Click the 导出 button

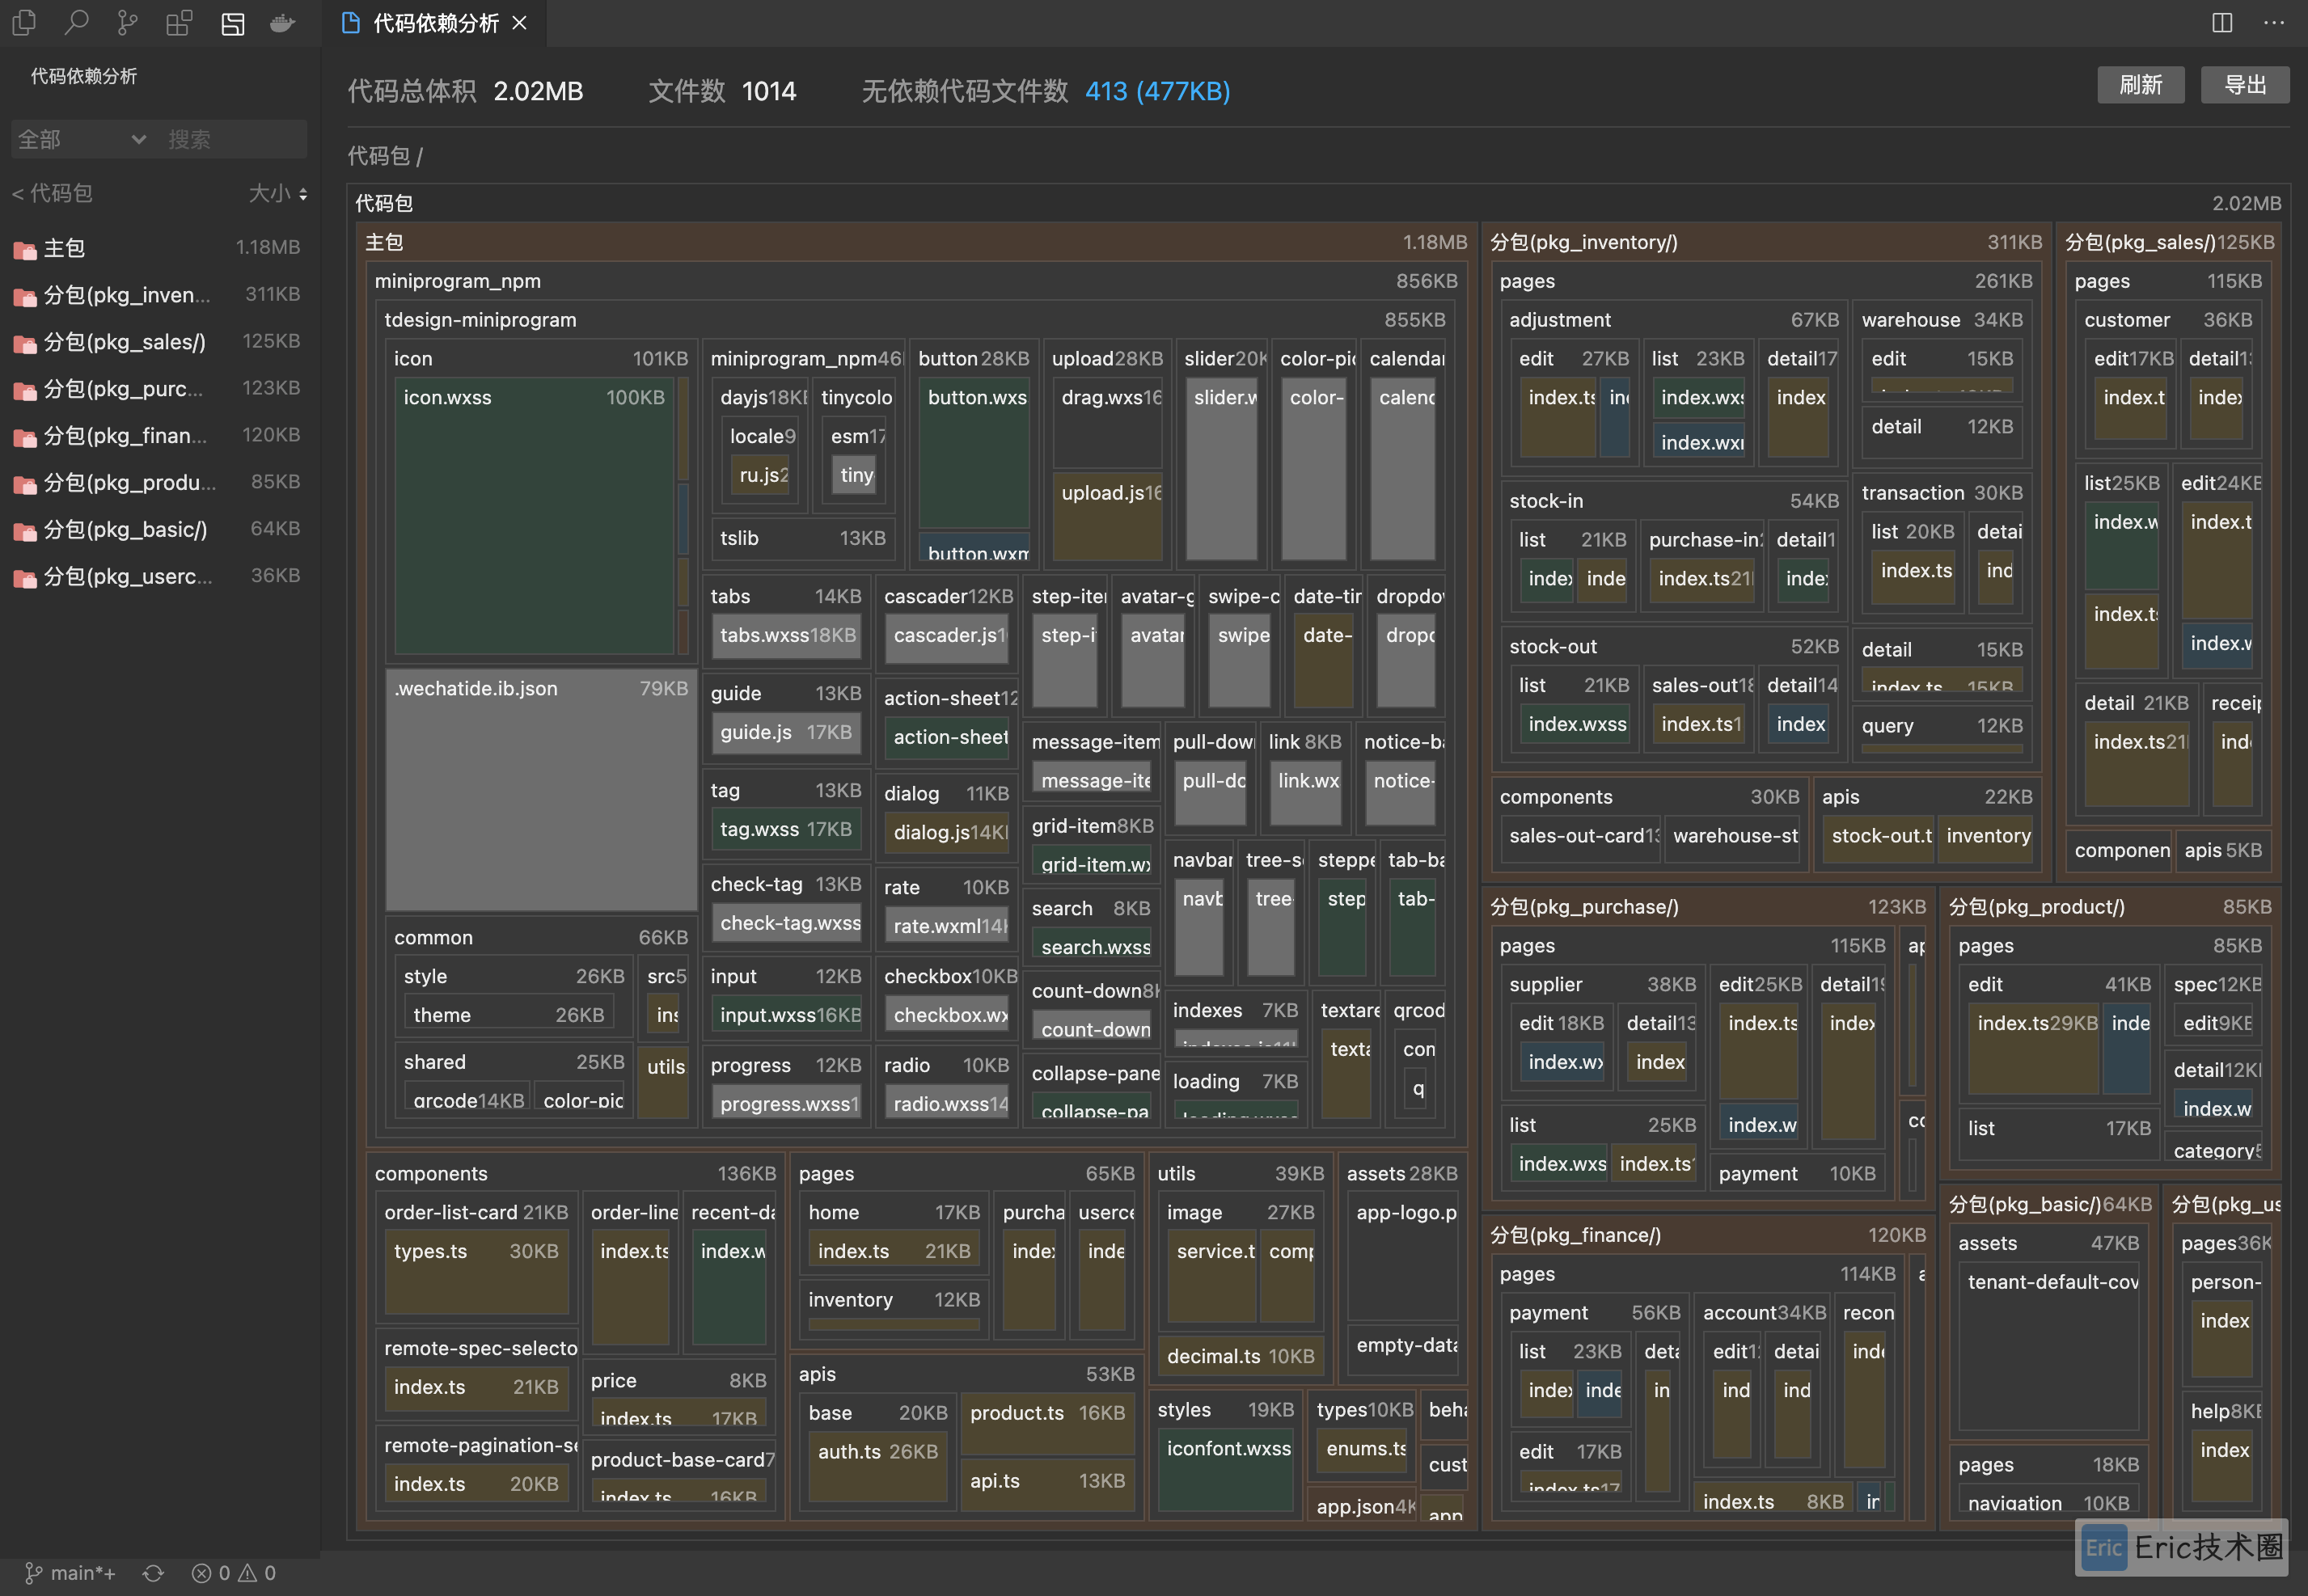2245,85
